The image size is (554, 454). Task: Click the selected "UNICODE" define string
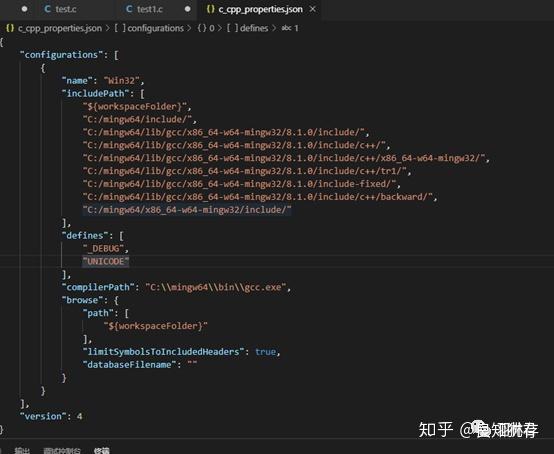pos(106,261)
